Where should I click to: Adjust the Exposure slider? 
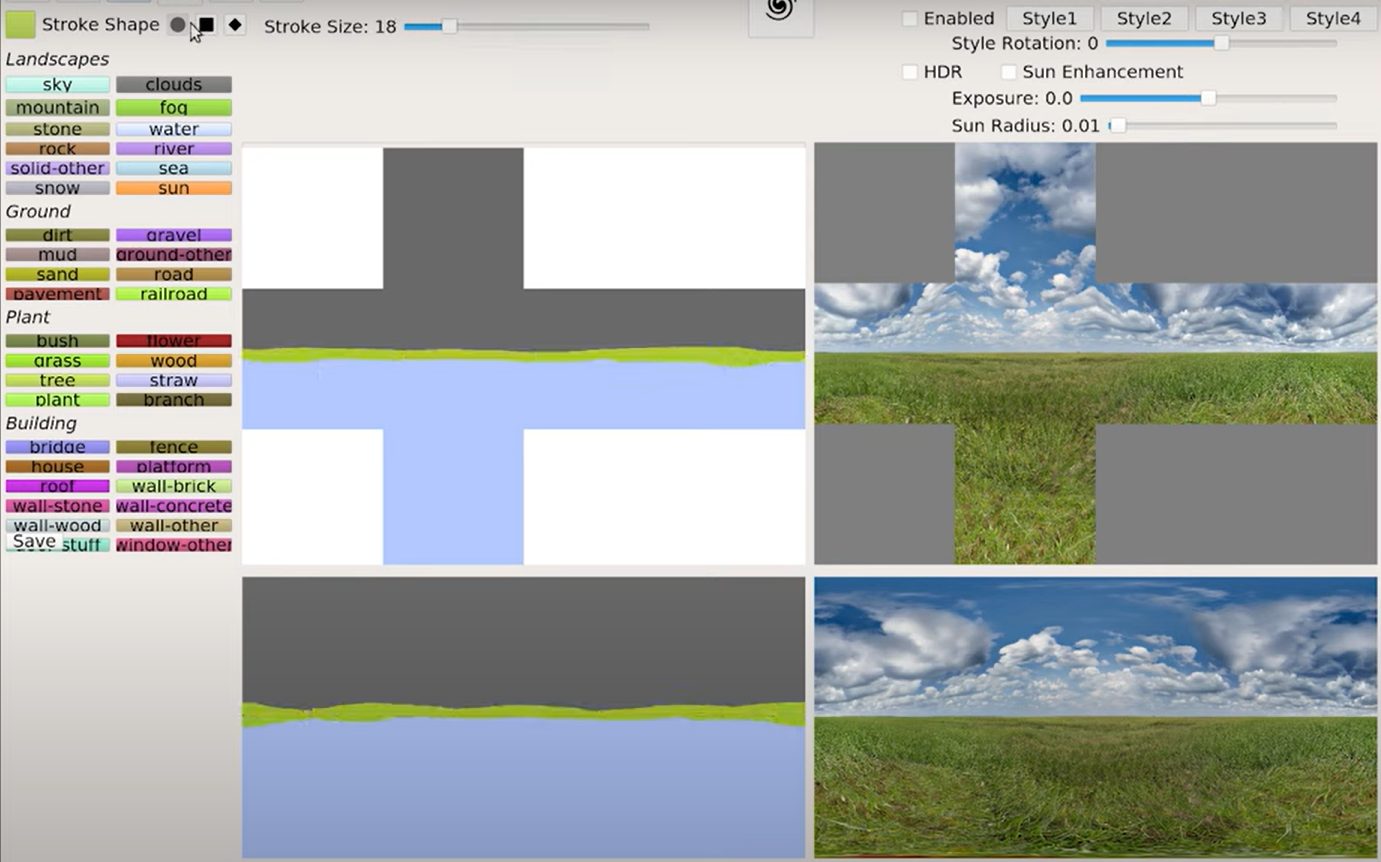[1208, 99]
